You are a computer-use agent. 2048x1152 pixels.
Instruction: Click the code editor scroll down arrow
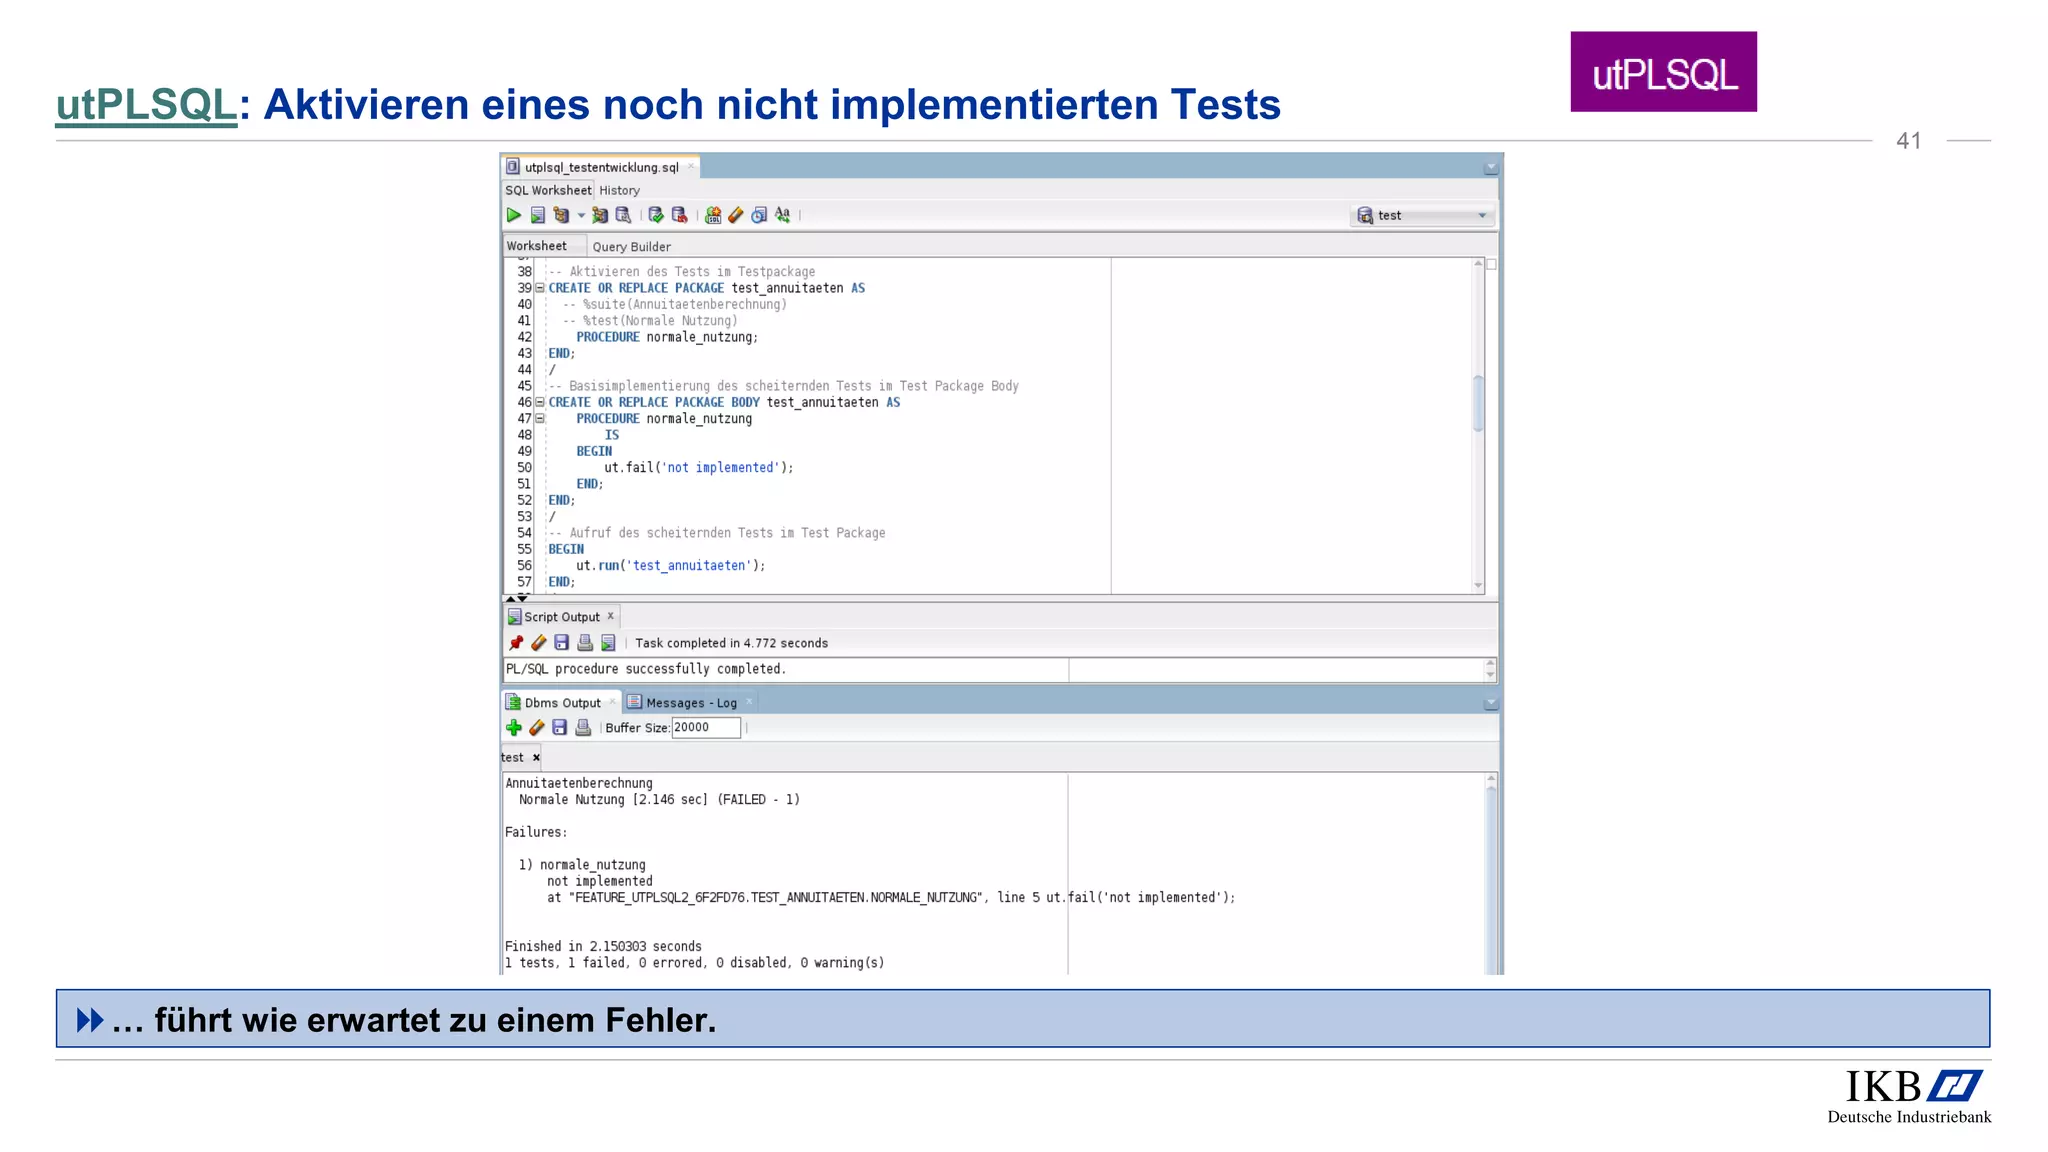(1478, 586)
